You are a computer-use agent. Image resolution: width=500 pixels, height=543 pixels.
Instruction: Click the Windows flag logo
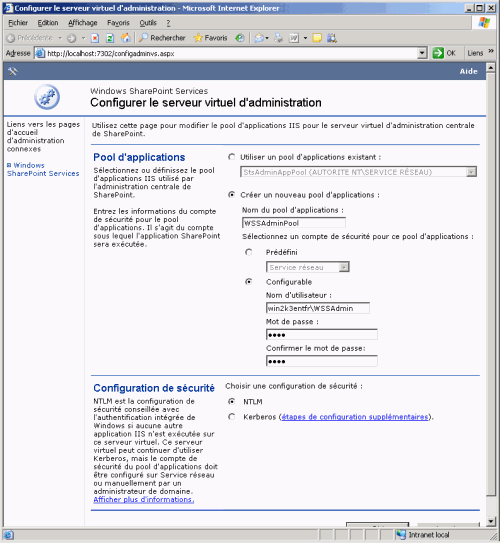coord(484,23)
